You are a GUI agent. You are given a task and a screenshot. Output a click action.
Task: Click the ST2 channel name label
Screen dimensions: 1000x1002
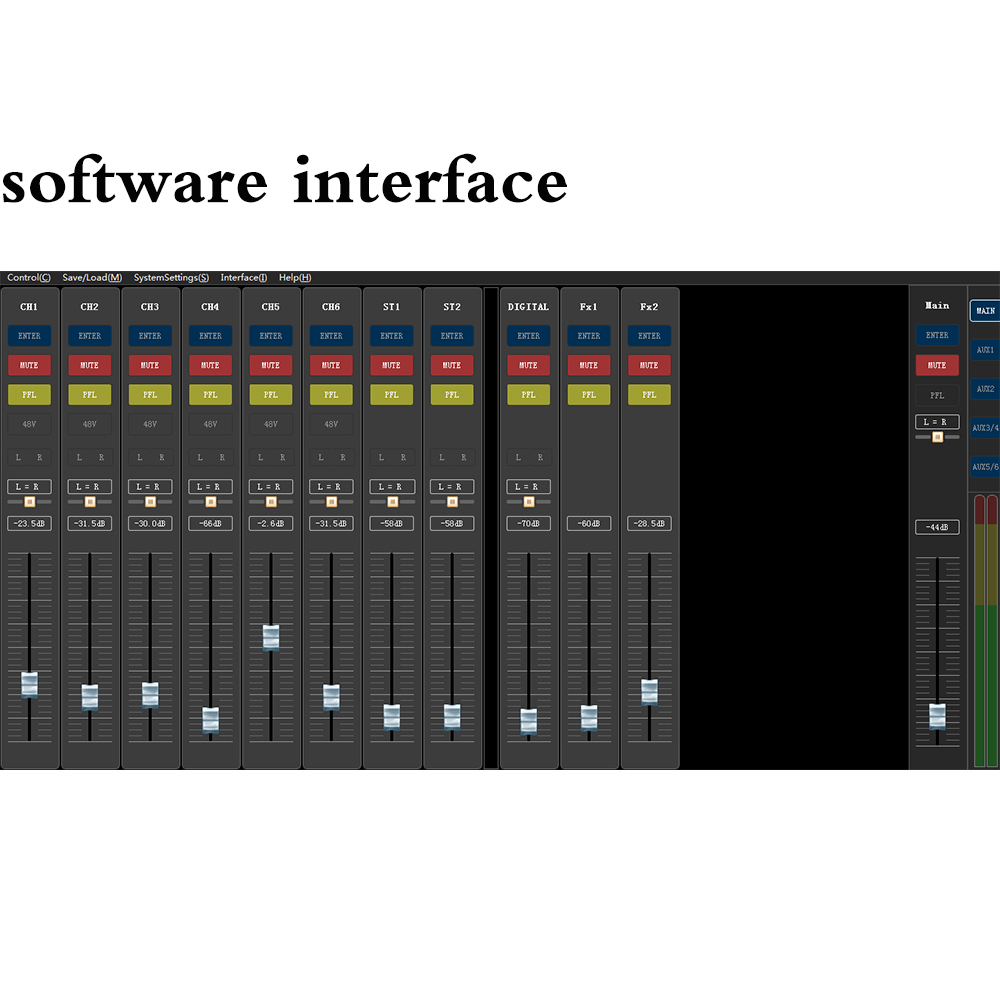click(x=452, y=307)
